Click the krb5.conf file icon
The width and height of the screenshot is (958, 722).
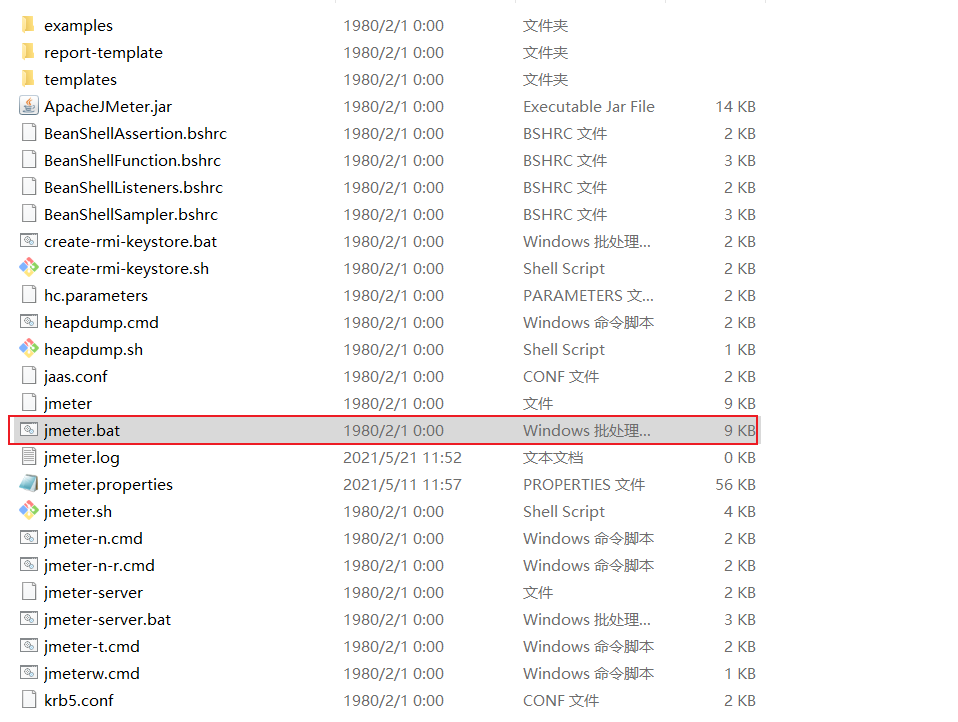29,699
